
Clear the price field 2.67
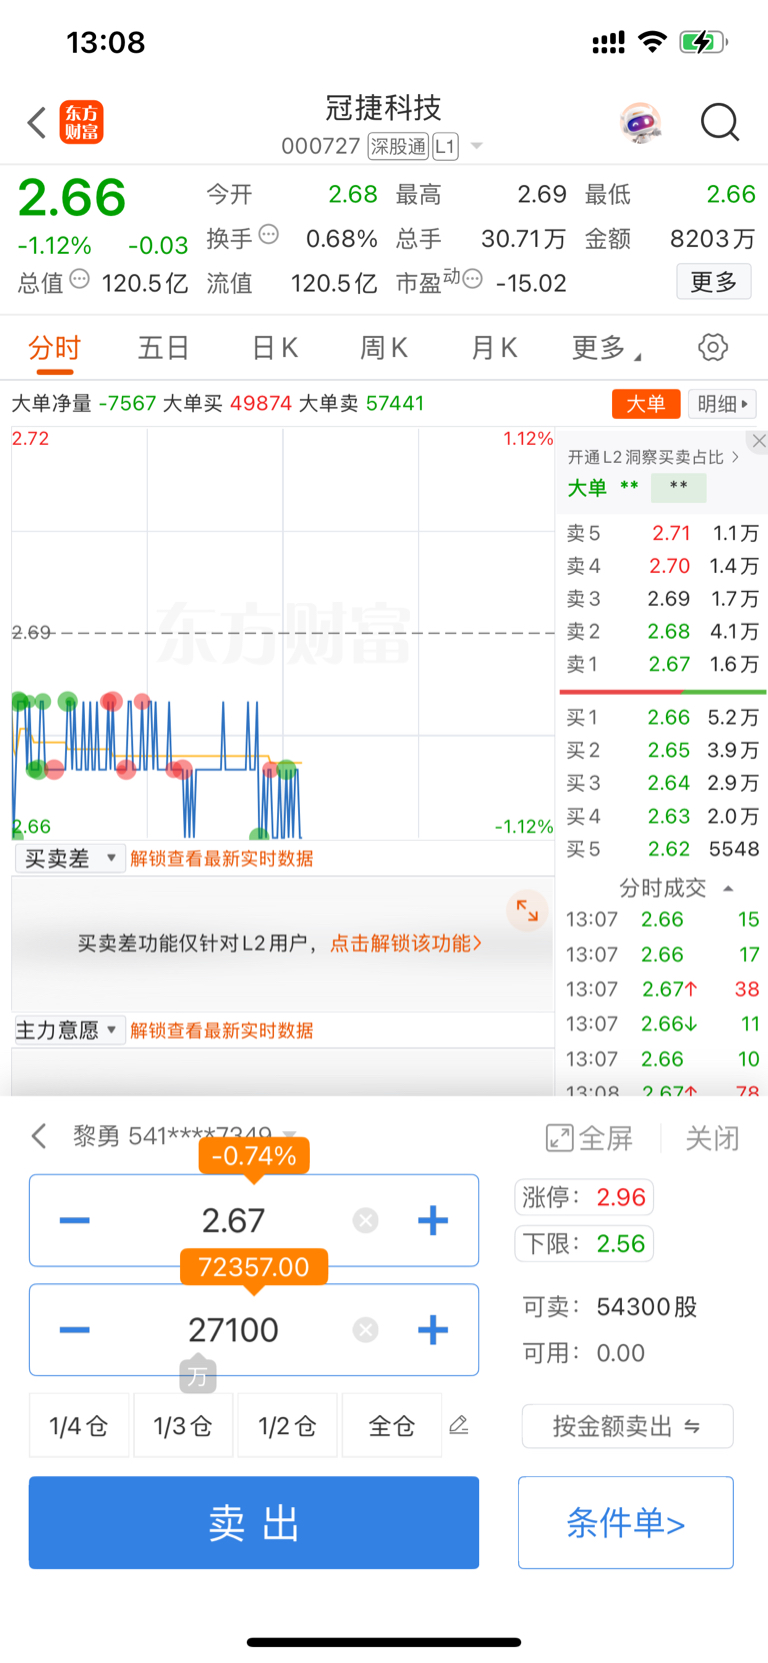(x=366, y=1220)
